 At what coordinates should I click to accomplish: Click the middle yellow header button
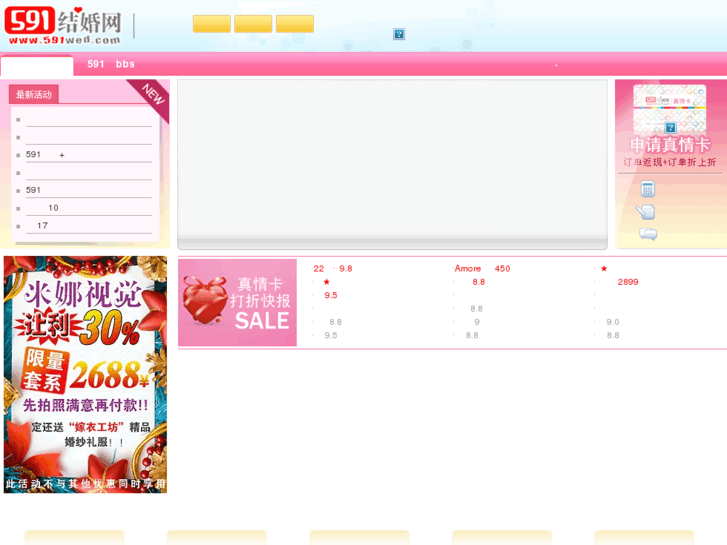pyautogui.click(x=253, y=24)
